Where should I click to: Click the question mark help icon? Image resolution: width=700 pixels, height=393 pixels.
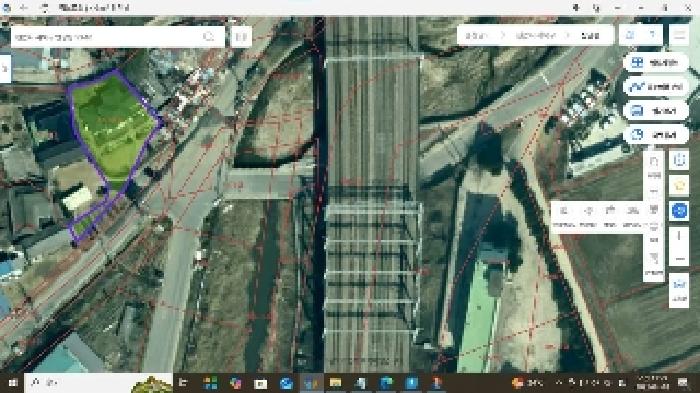click(652, 35)
